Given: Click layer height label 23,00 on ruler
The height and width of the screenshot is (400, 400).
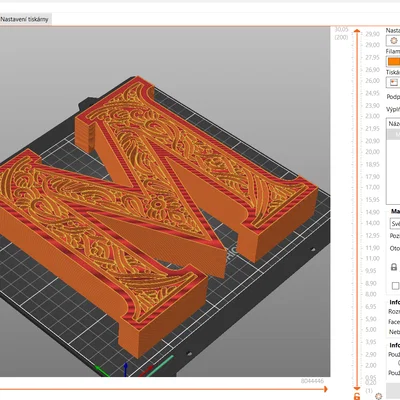Looking at the screenshot, I should pyautogui.click(x=372, y=116).
